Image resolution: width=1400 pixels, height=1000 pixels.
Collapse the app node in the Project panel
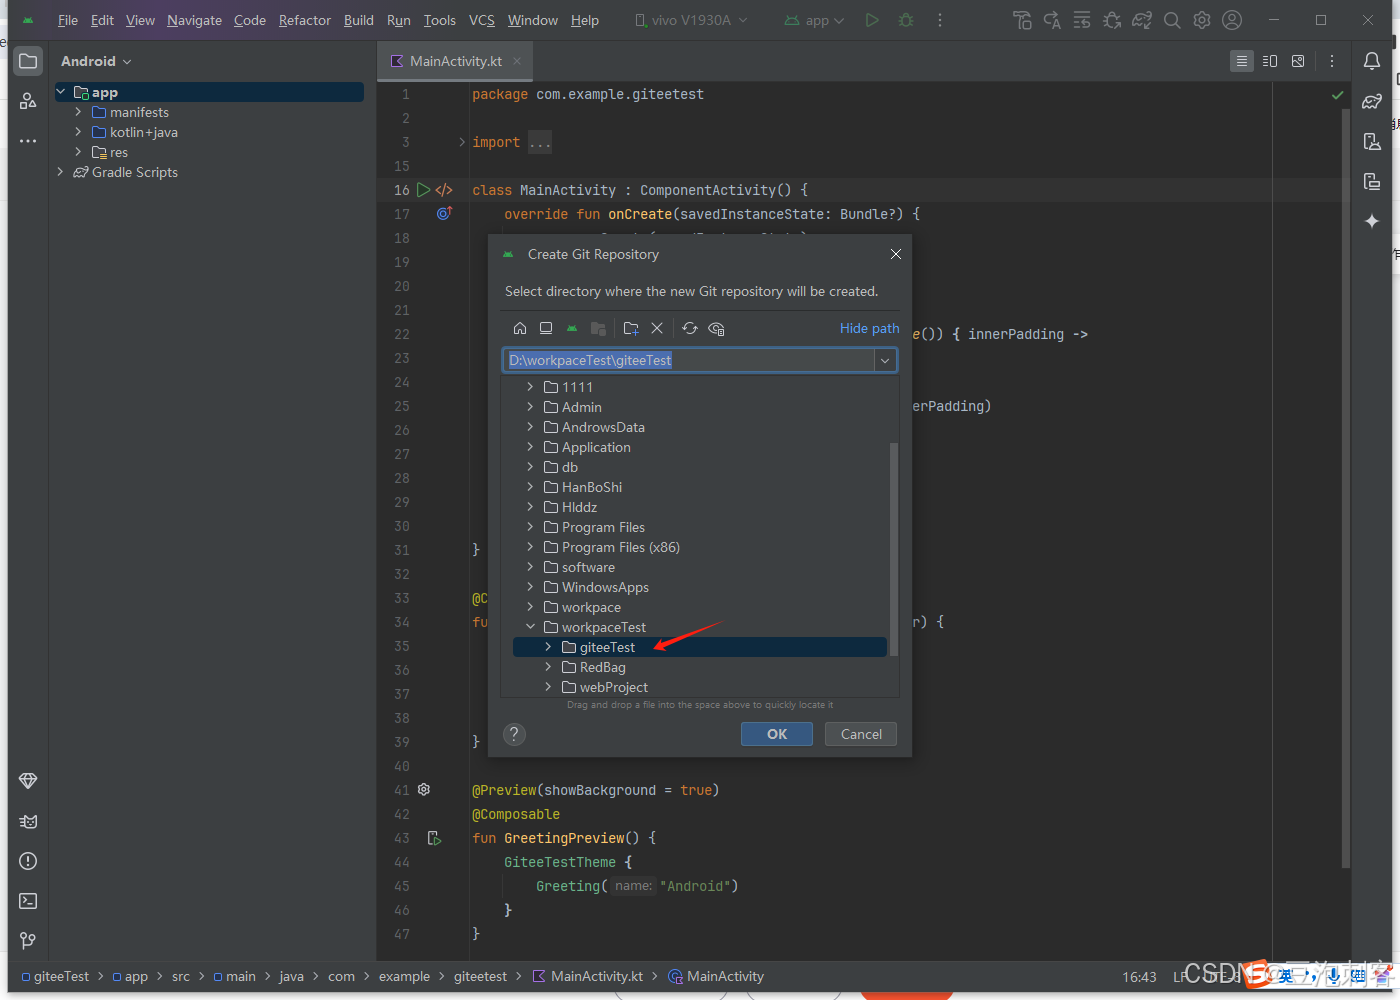pyautogui.click(x=61, y=91)
